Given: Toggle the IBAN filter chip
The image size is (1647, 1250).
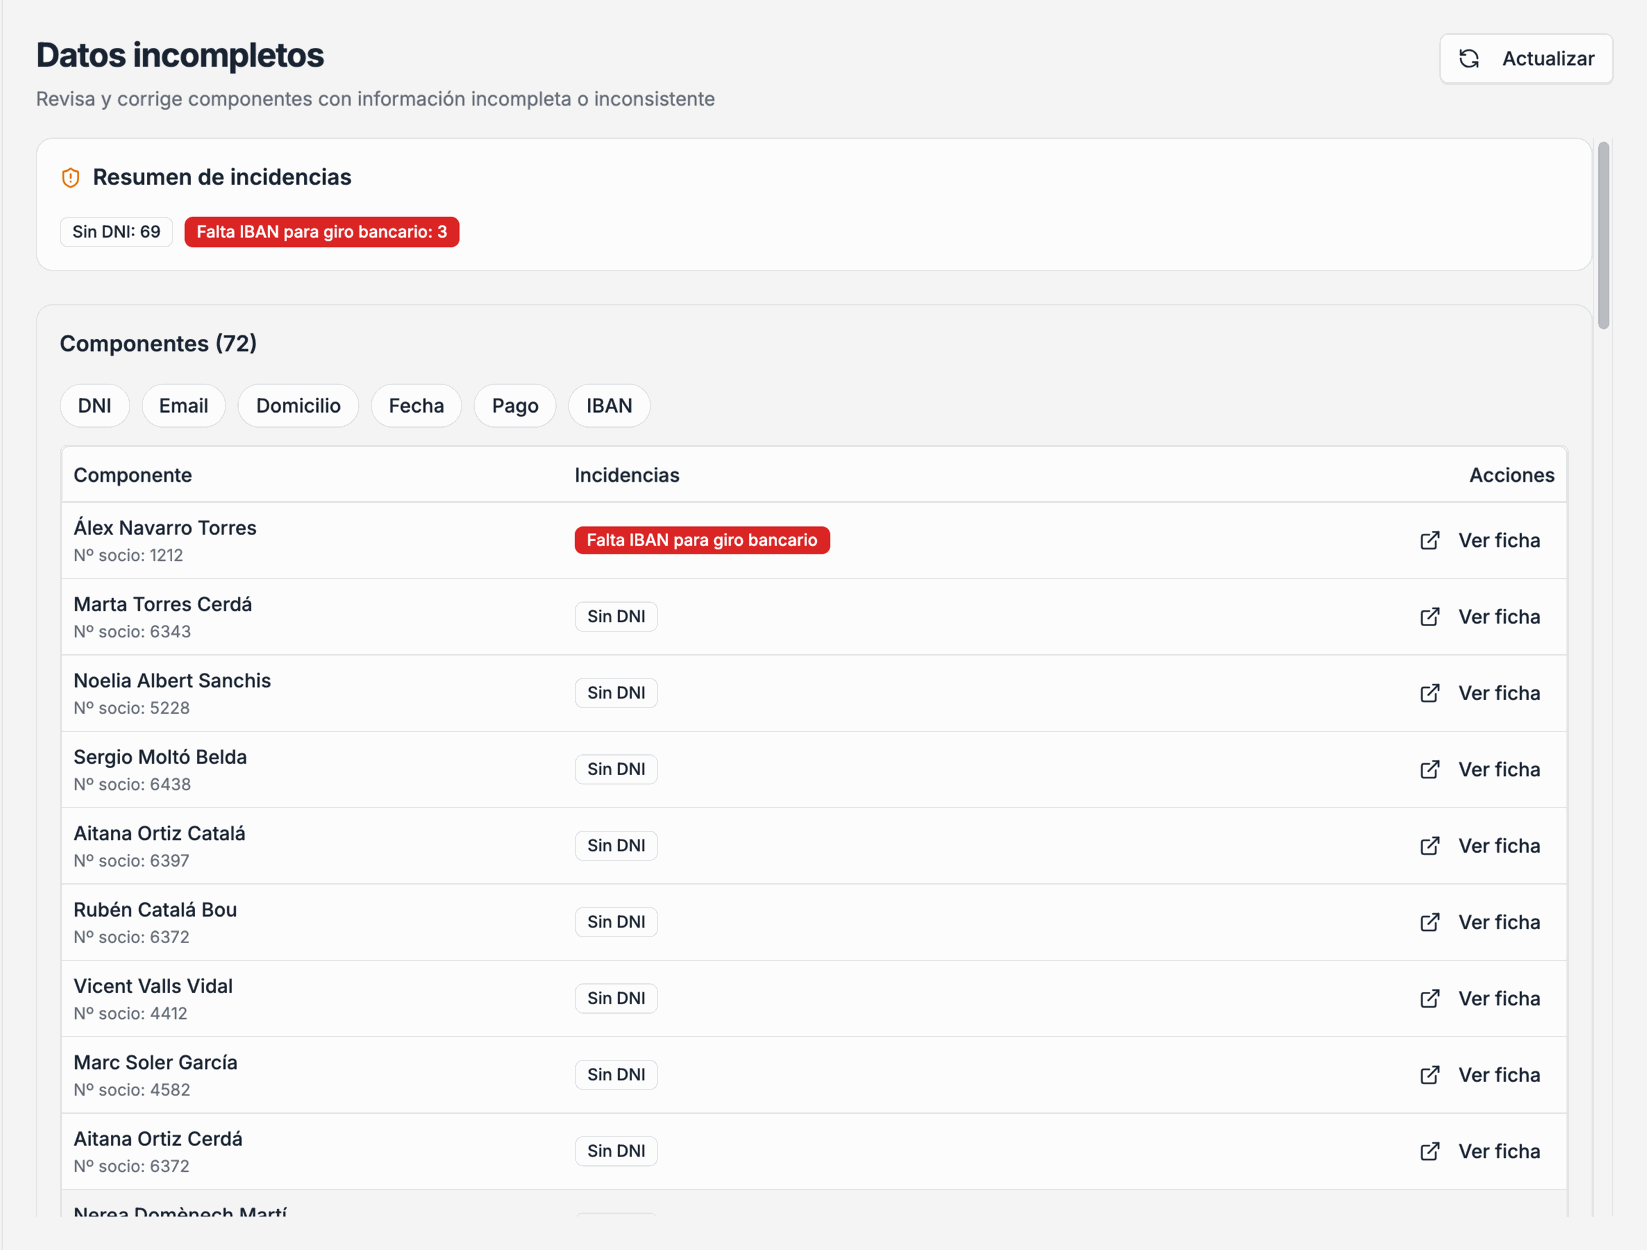Looking at the screenshot, I should 609,406.
